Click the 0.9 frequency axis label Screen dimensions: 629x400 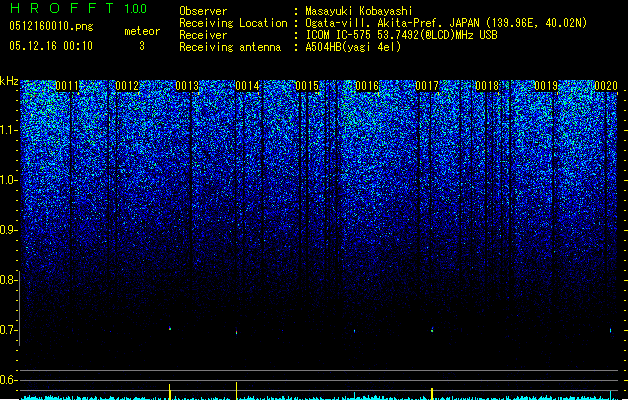click(9, 230)
